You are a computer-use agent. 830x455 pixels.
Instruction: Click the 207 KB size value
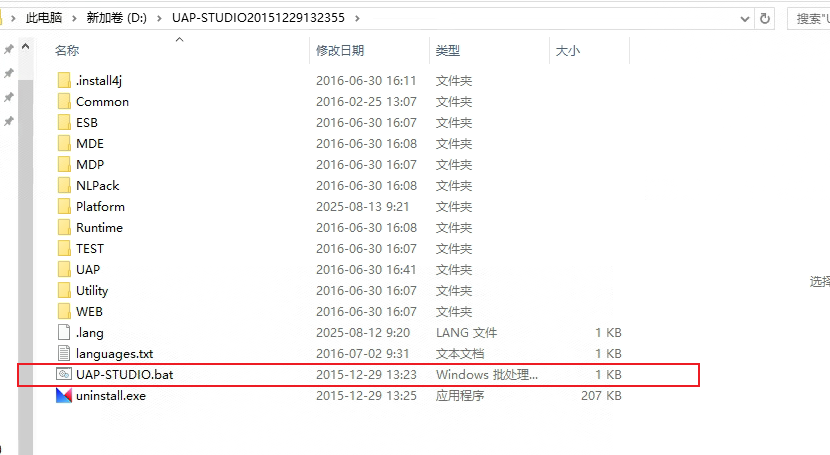[x=601, y=396]
